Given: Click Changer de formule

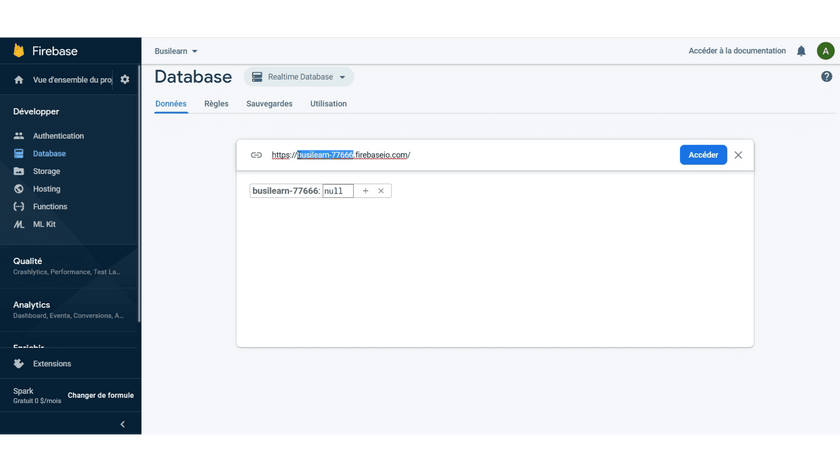Looking at the screenshot, I should pos(101,395).
